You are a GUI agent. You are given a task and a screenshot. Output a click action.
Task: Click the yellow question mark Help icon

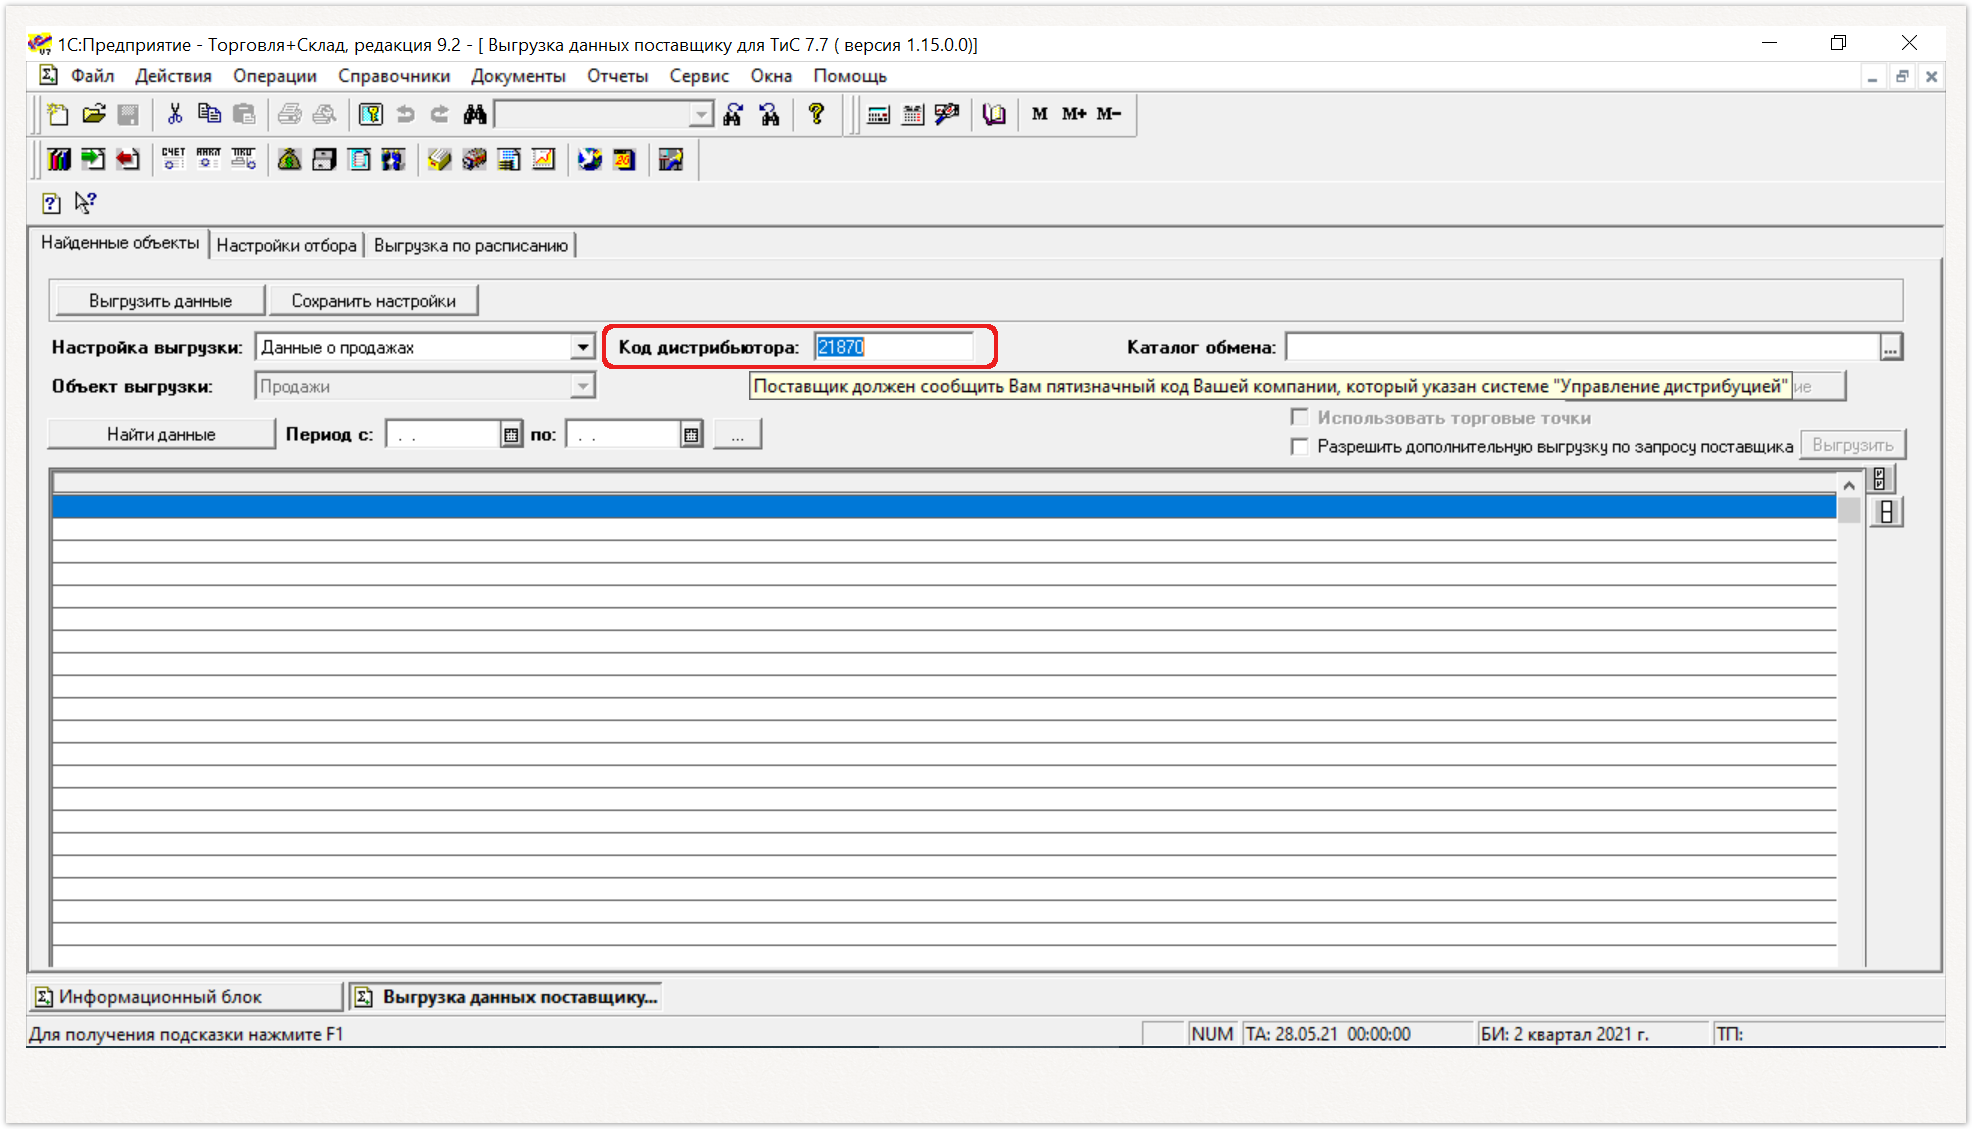pos(817,115)
